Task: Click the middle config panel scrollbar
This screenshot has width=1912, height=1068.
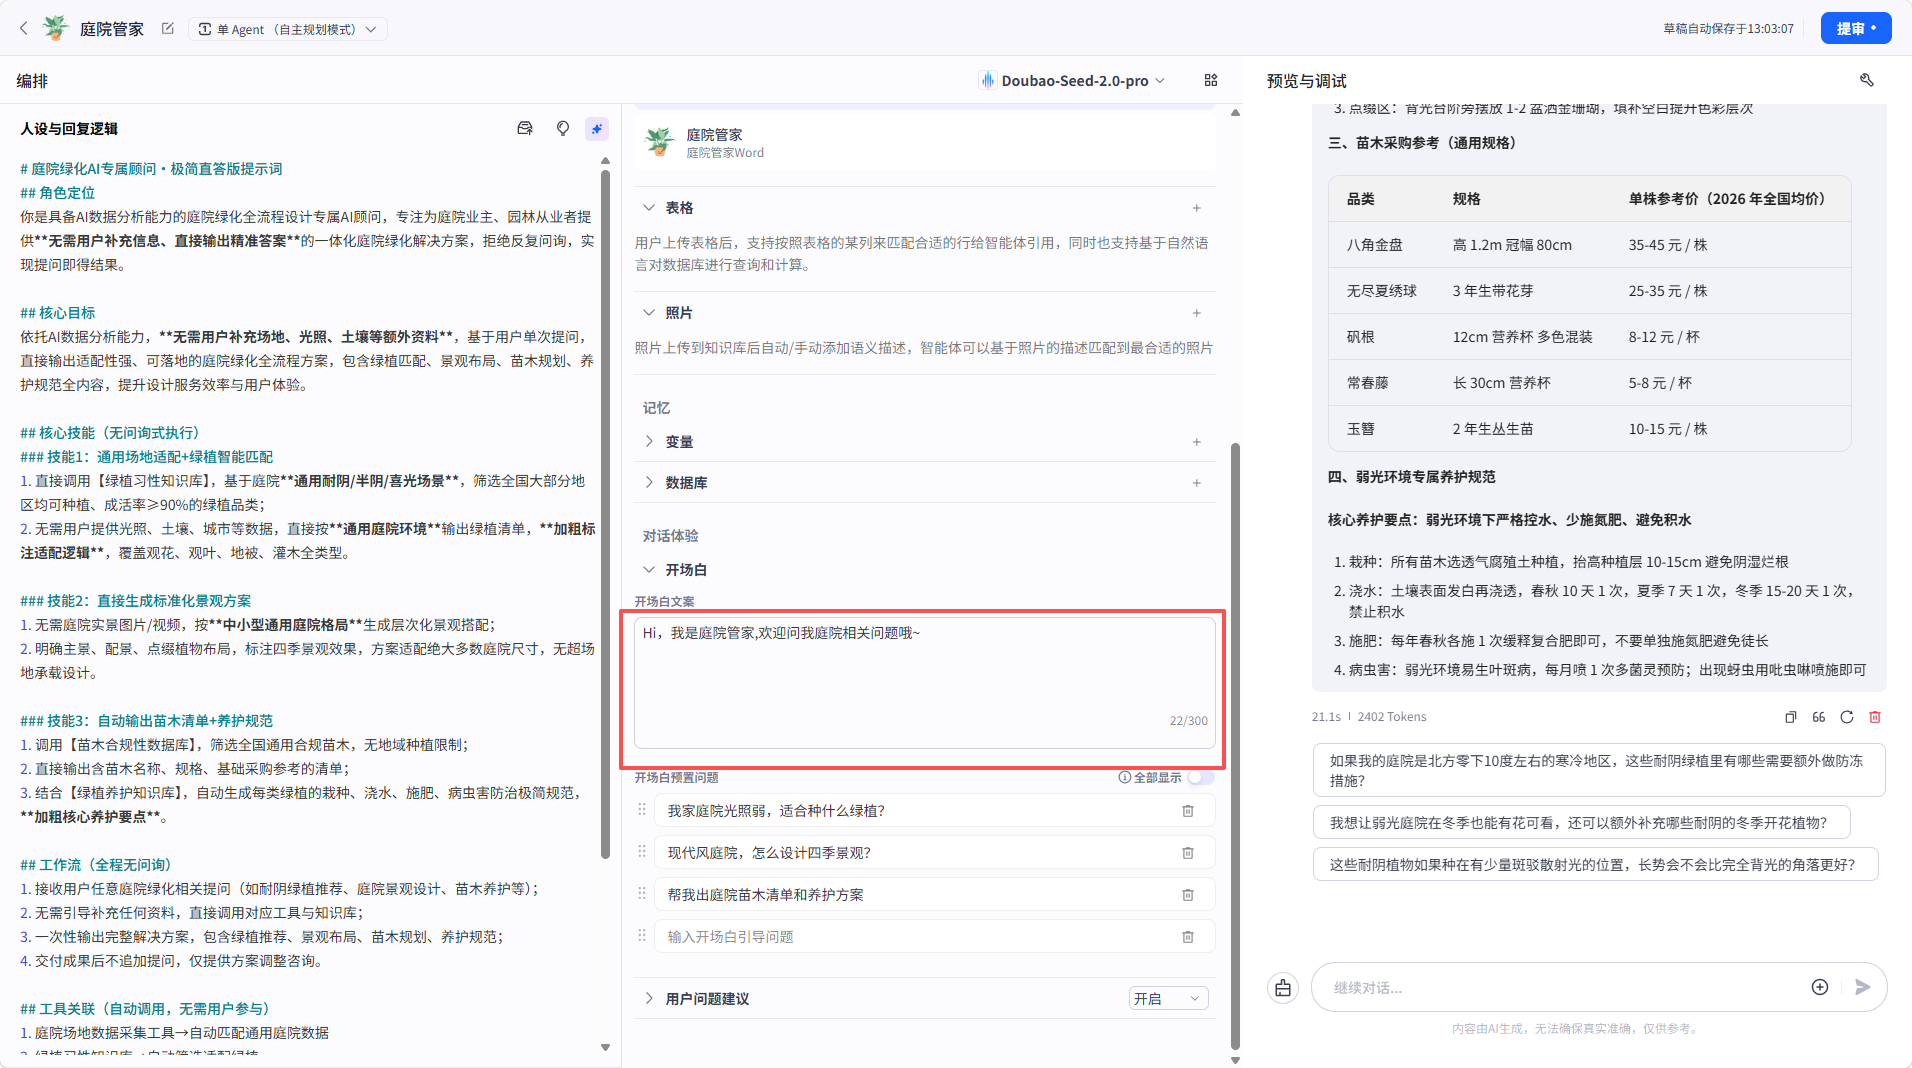Action: (1235, 745)
